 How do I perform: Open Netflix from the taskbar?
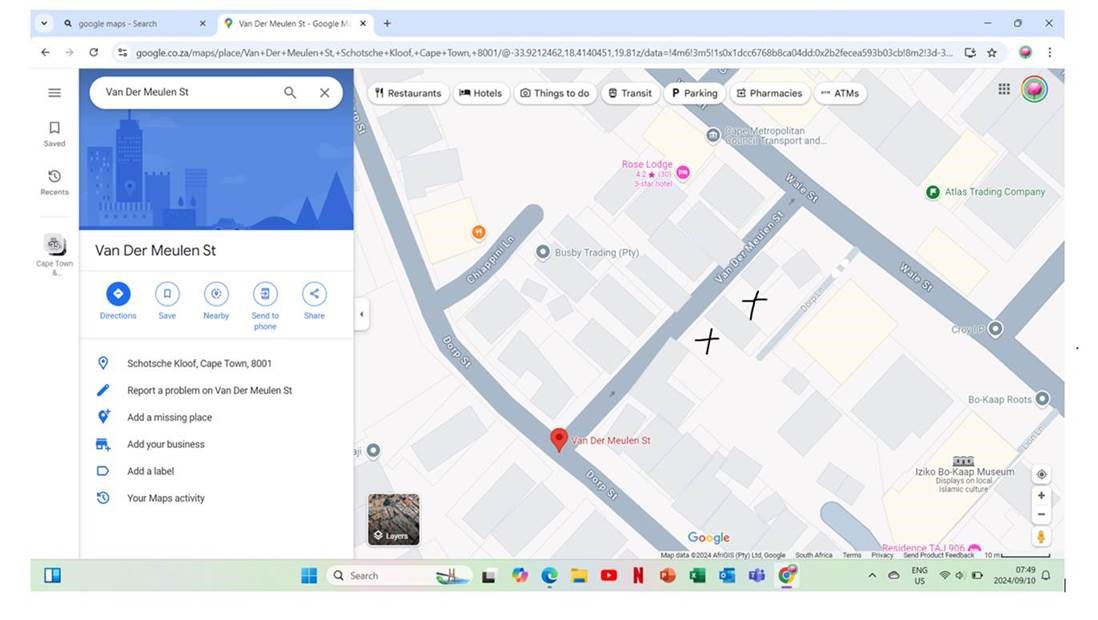638,575
